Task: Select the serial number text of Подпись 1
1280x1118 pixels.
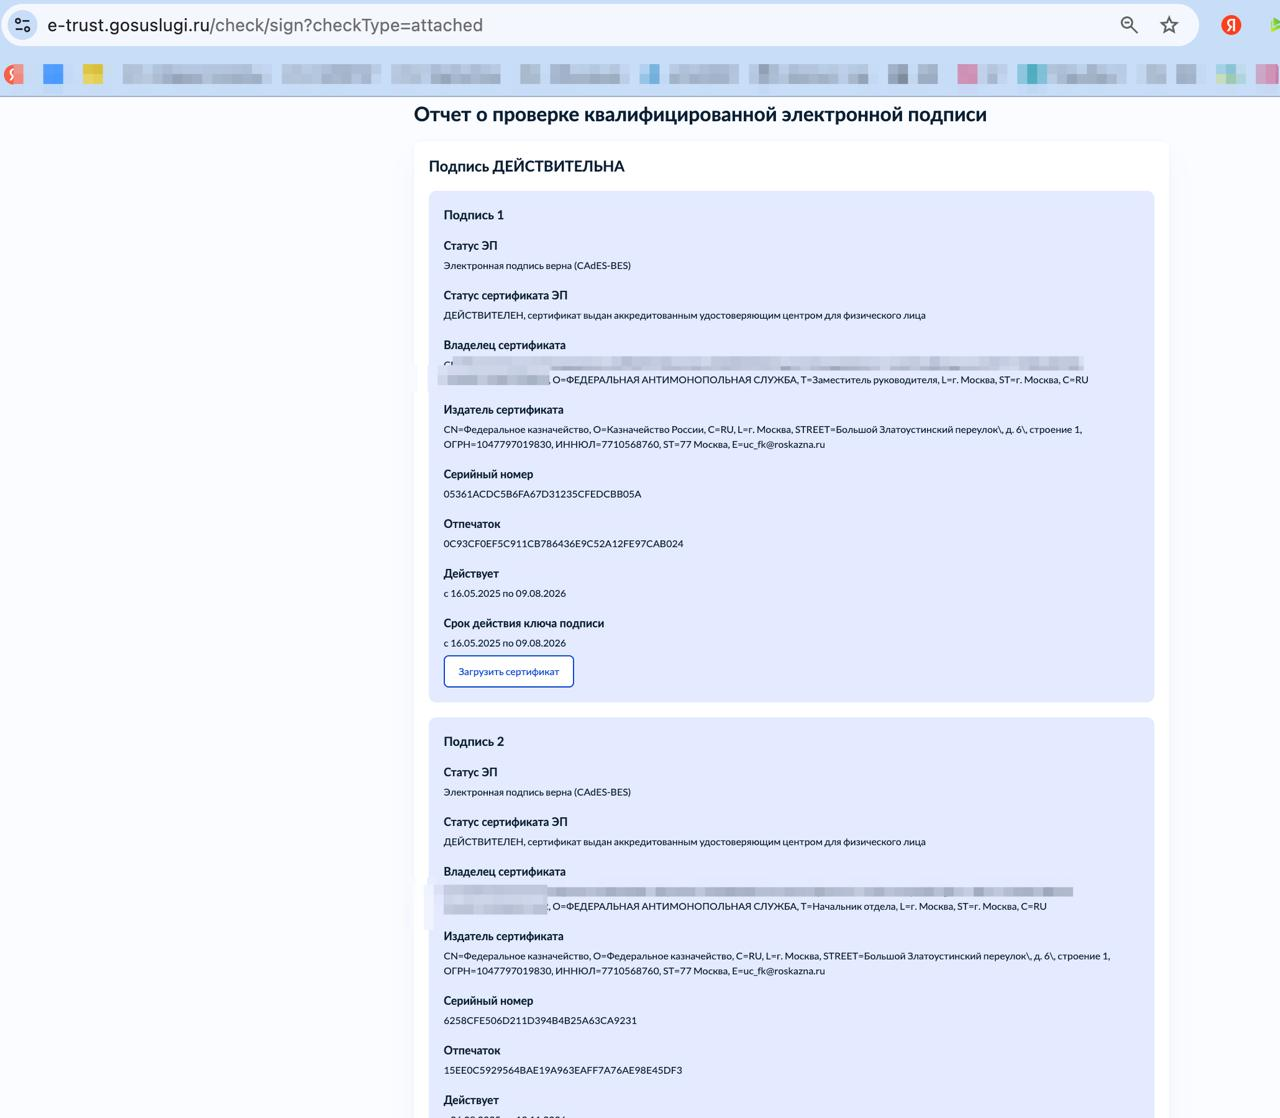Action: (x=543, y=494)
